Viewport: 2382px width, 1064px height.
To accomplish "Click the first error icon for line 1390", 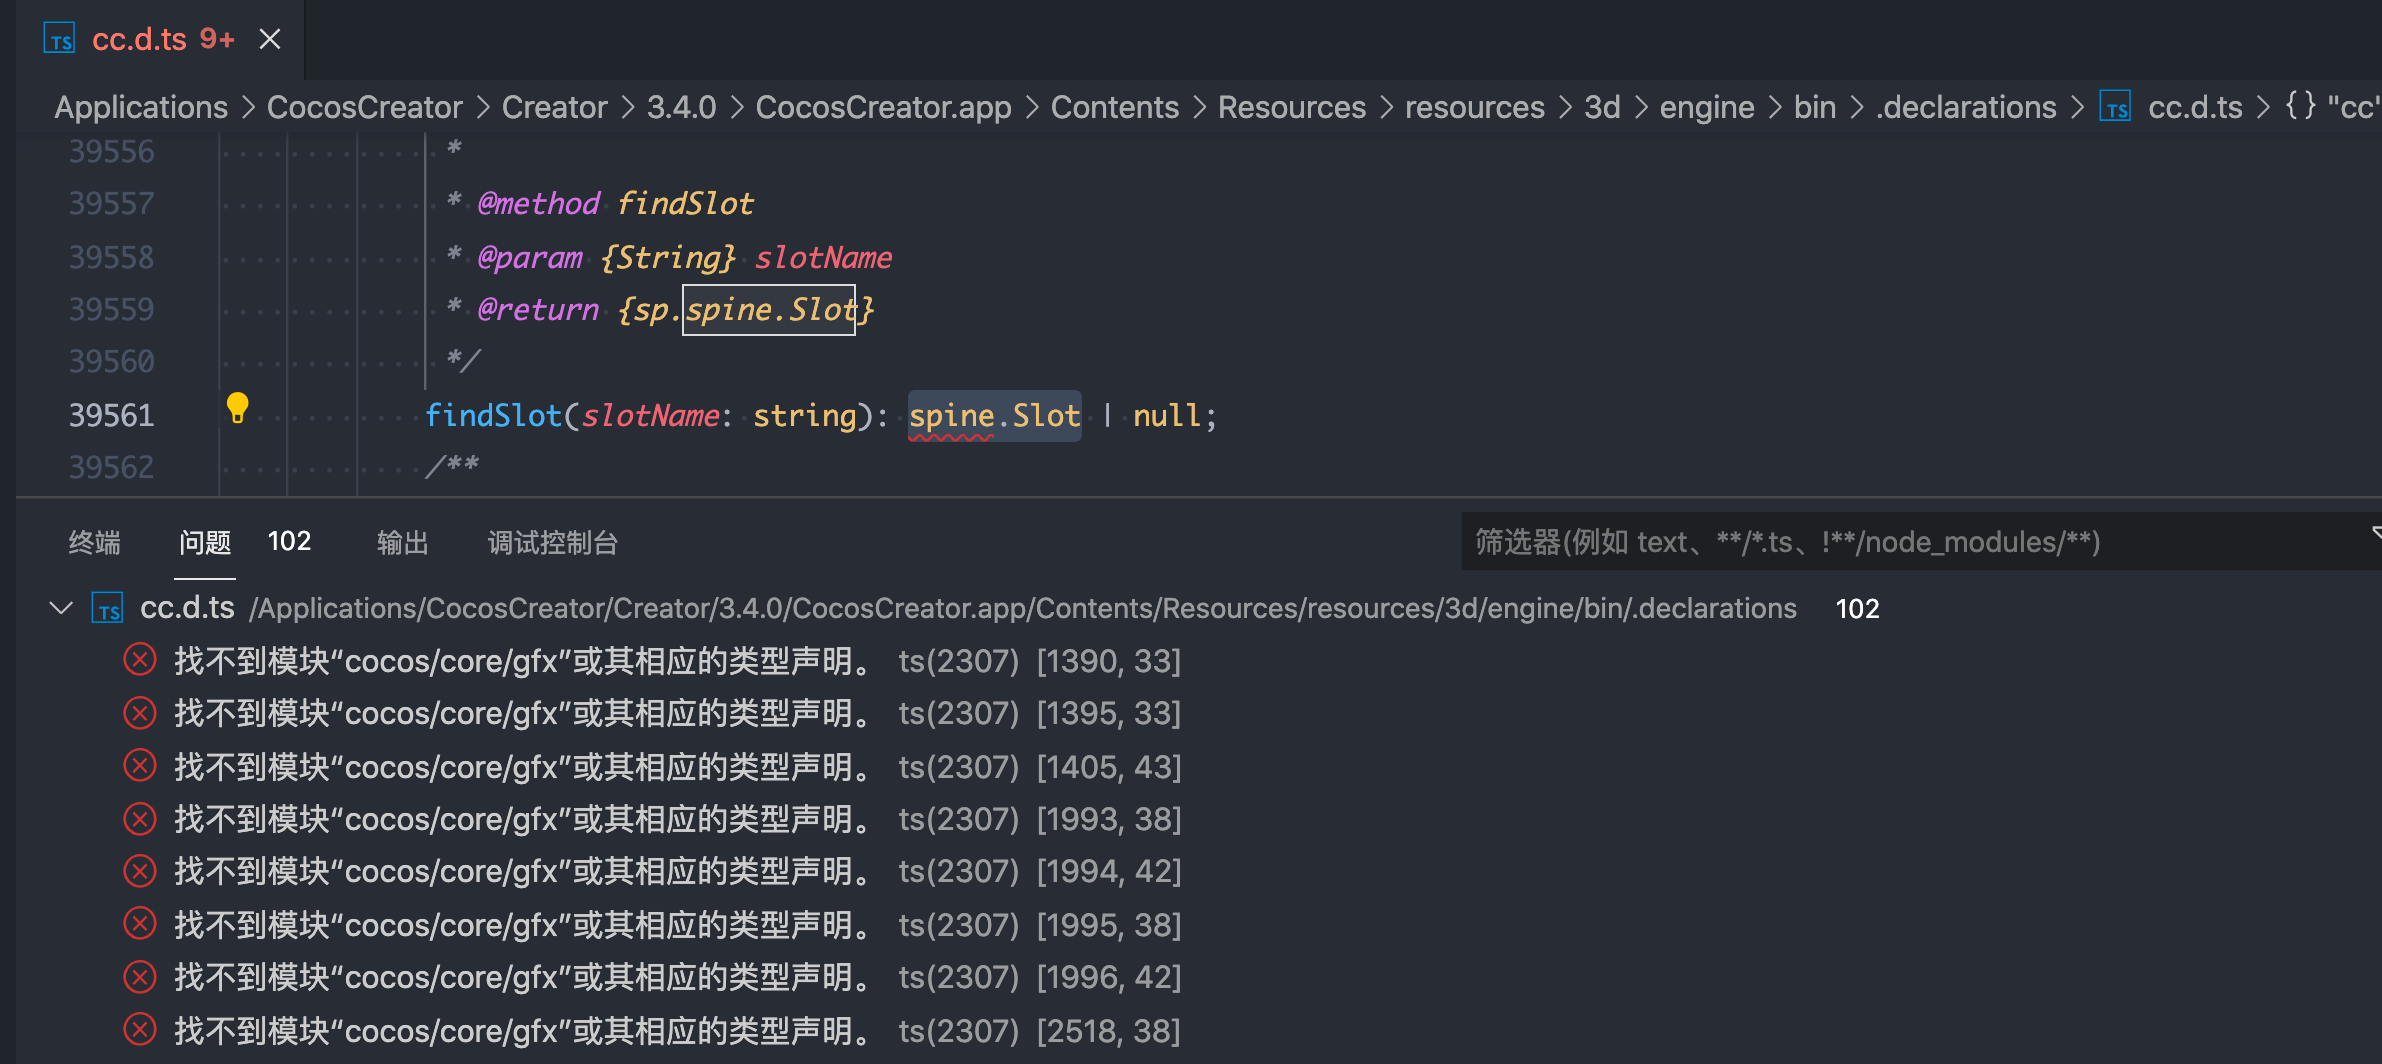I will (x=140, y=661).
